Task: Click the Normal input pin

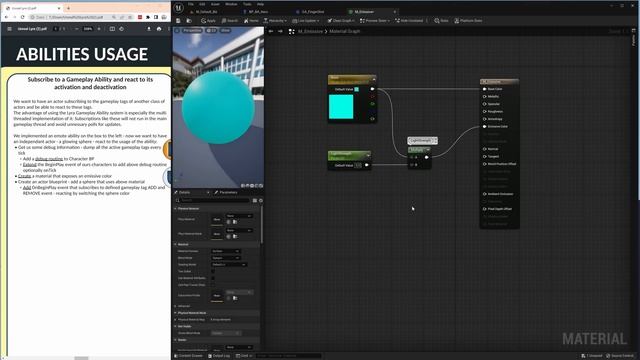Action: click(x=484, y=149)
